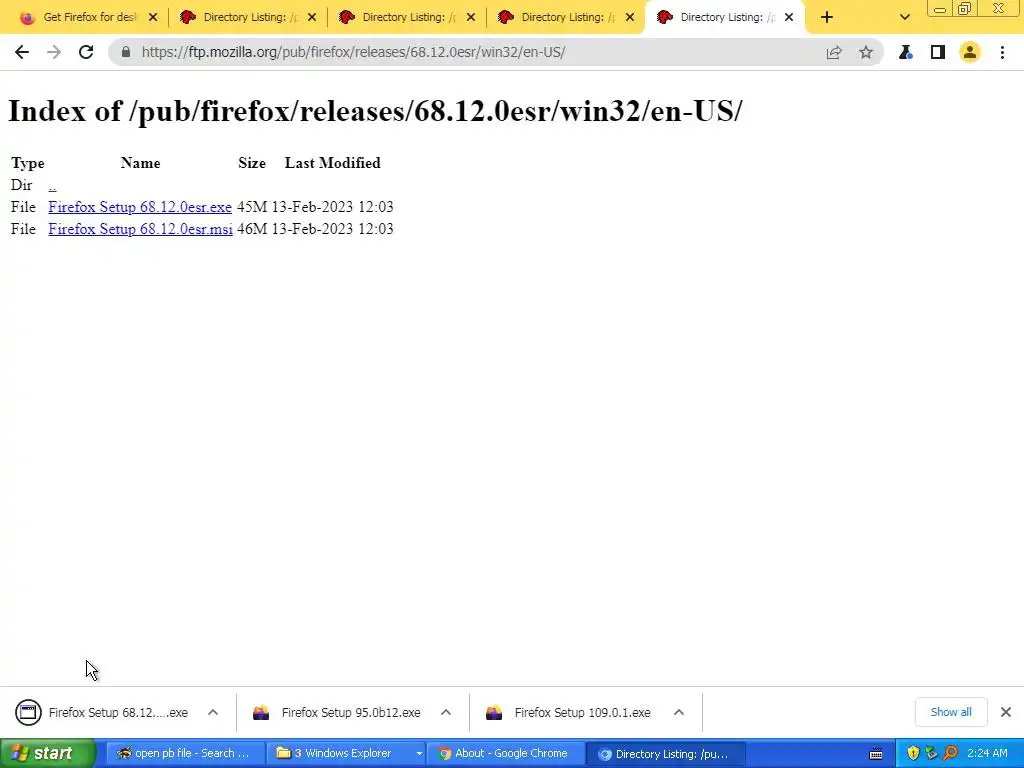Open the profile avatar menu

(970, 52)
